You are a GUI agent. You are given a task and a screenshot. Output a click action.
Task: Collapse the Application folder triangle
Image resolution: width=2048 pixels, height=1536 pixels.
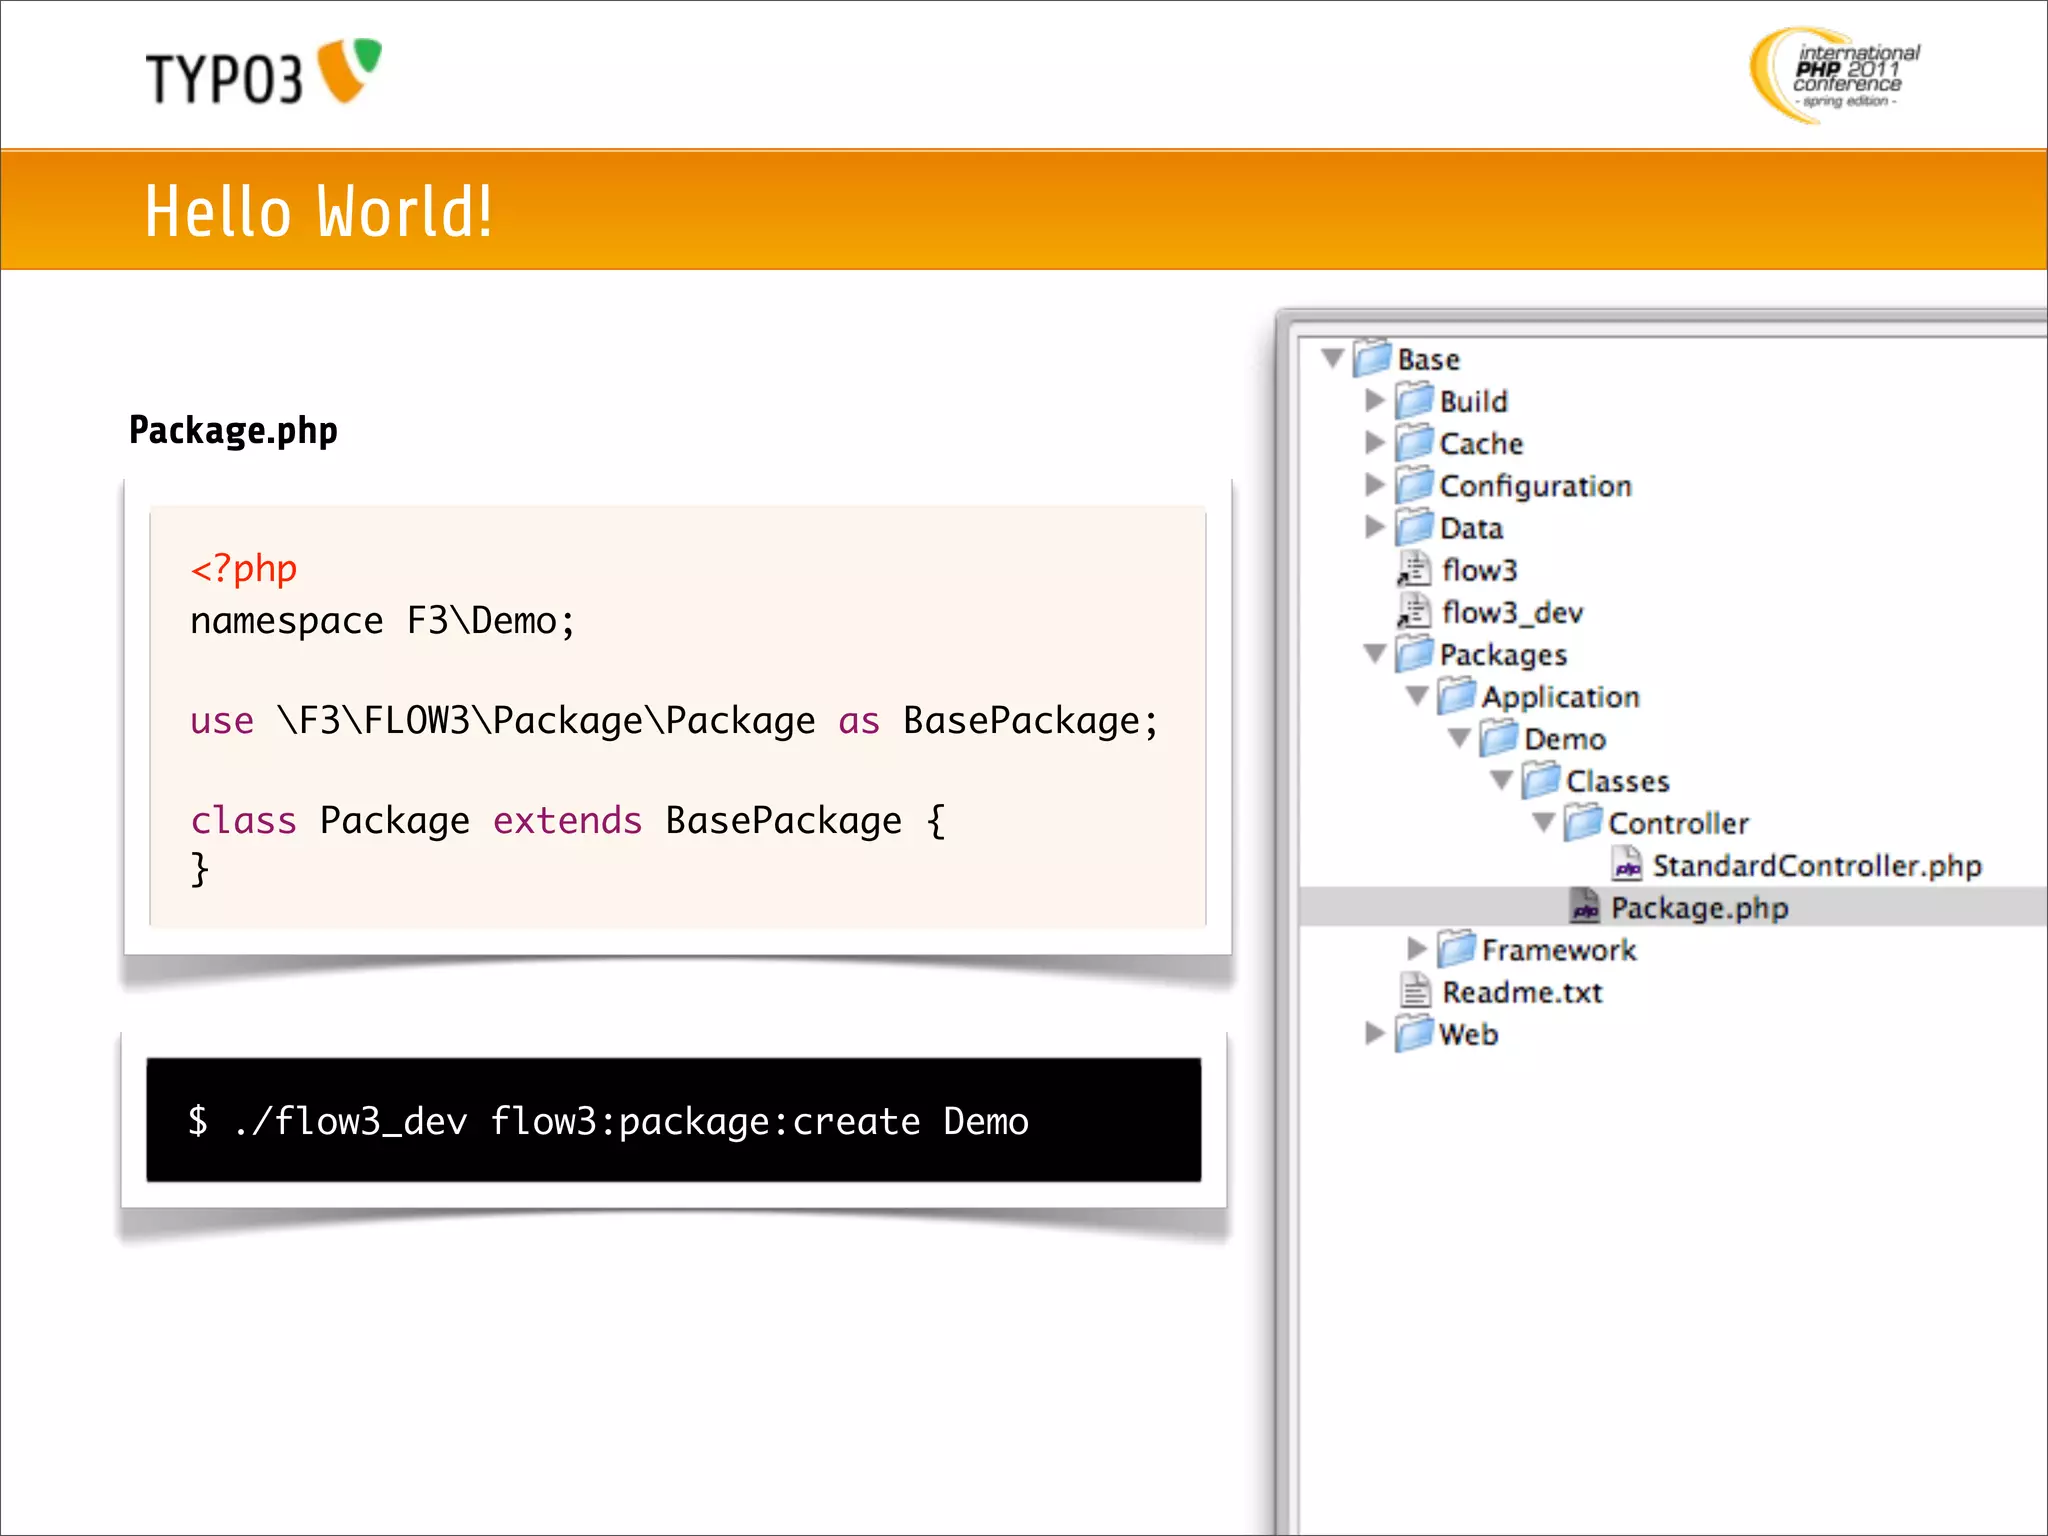(1417, 696)
